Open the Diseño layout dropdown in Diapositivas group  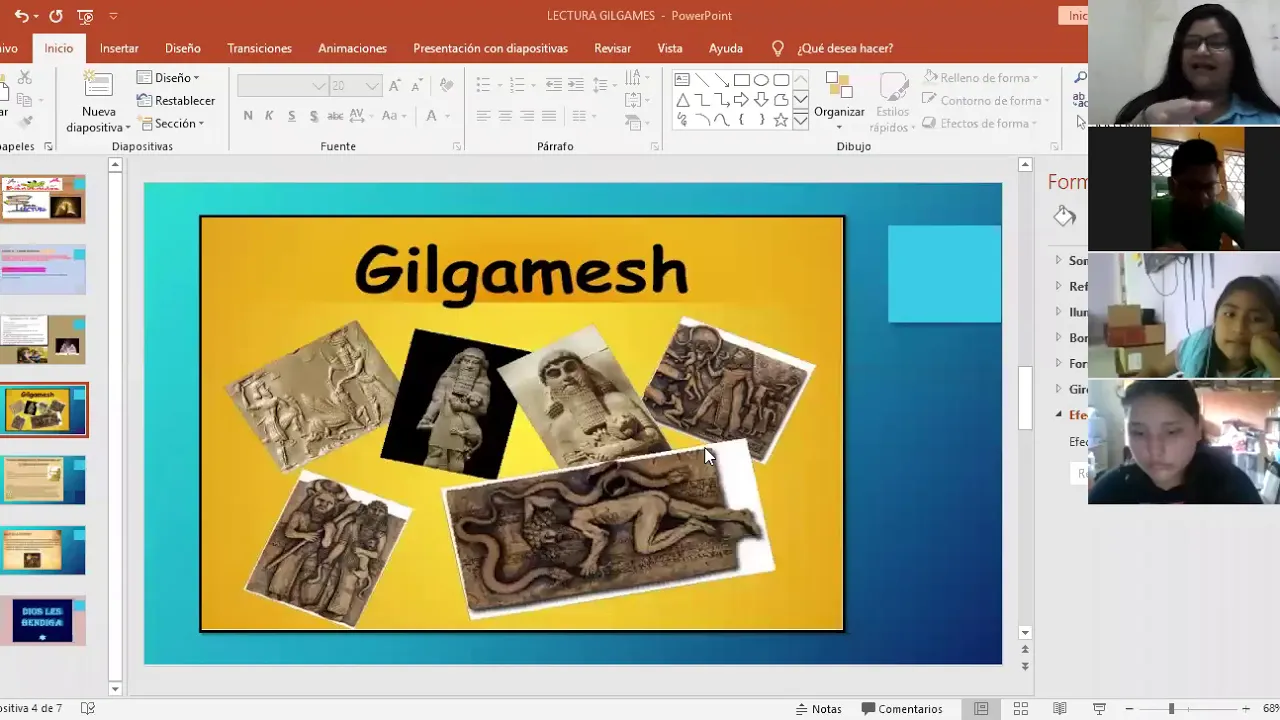click(x=168, y=77)
